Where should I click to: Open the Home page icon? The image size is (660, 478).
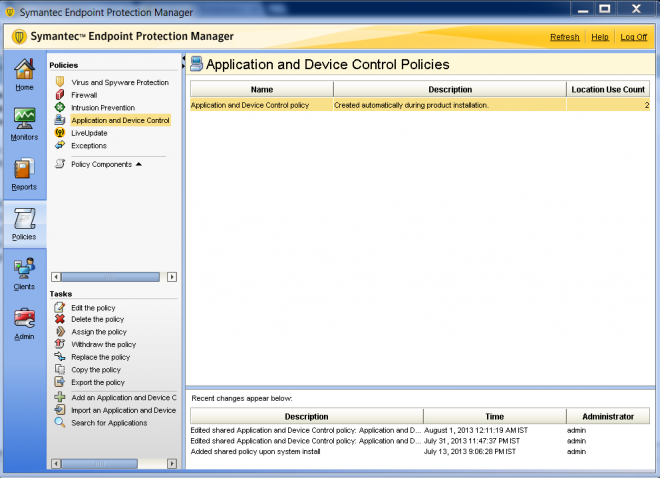click(24, 69)
